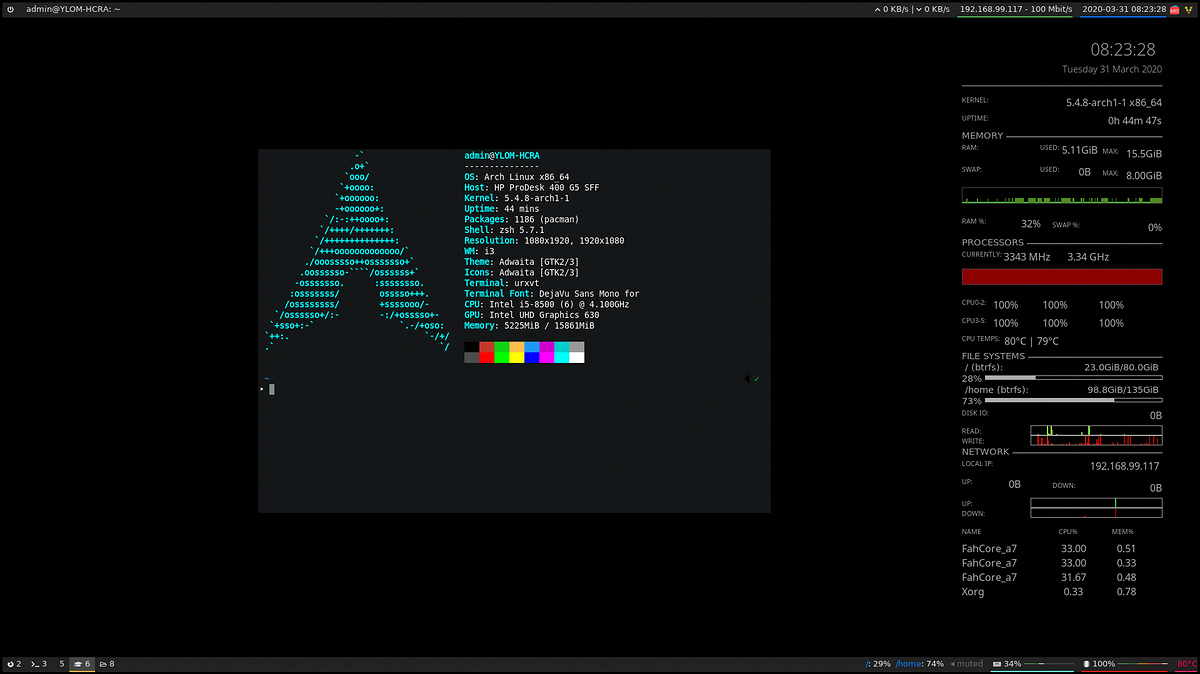Screen dimensions: 1200x674
Task: Click the Memory: 5225MiB / 15861MiB line
Action: pyautogui.click(x=529, y=325)
